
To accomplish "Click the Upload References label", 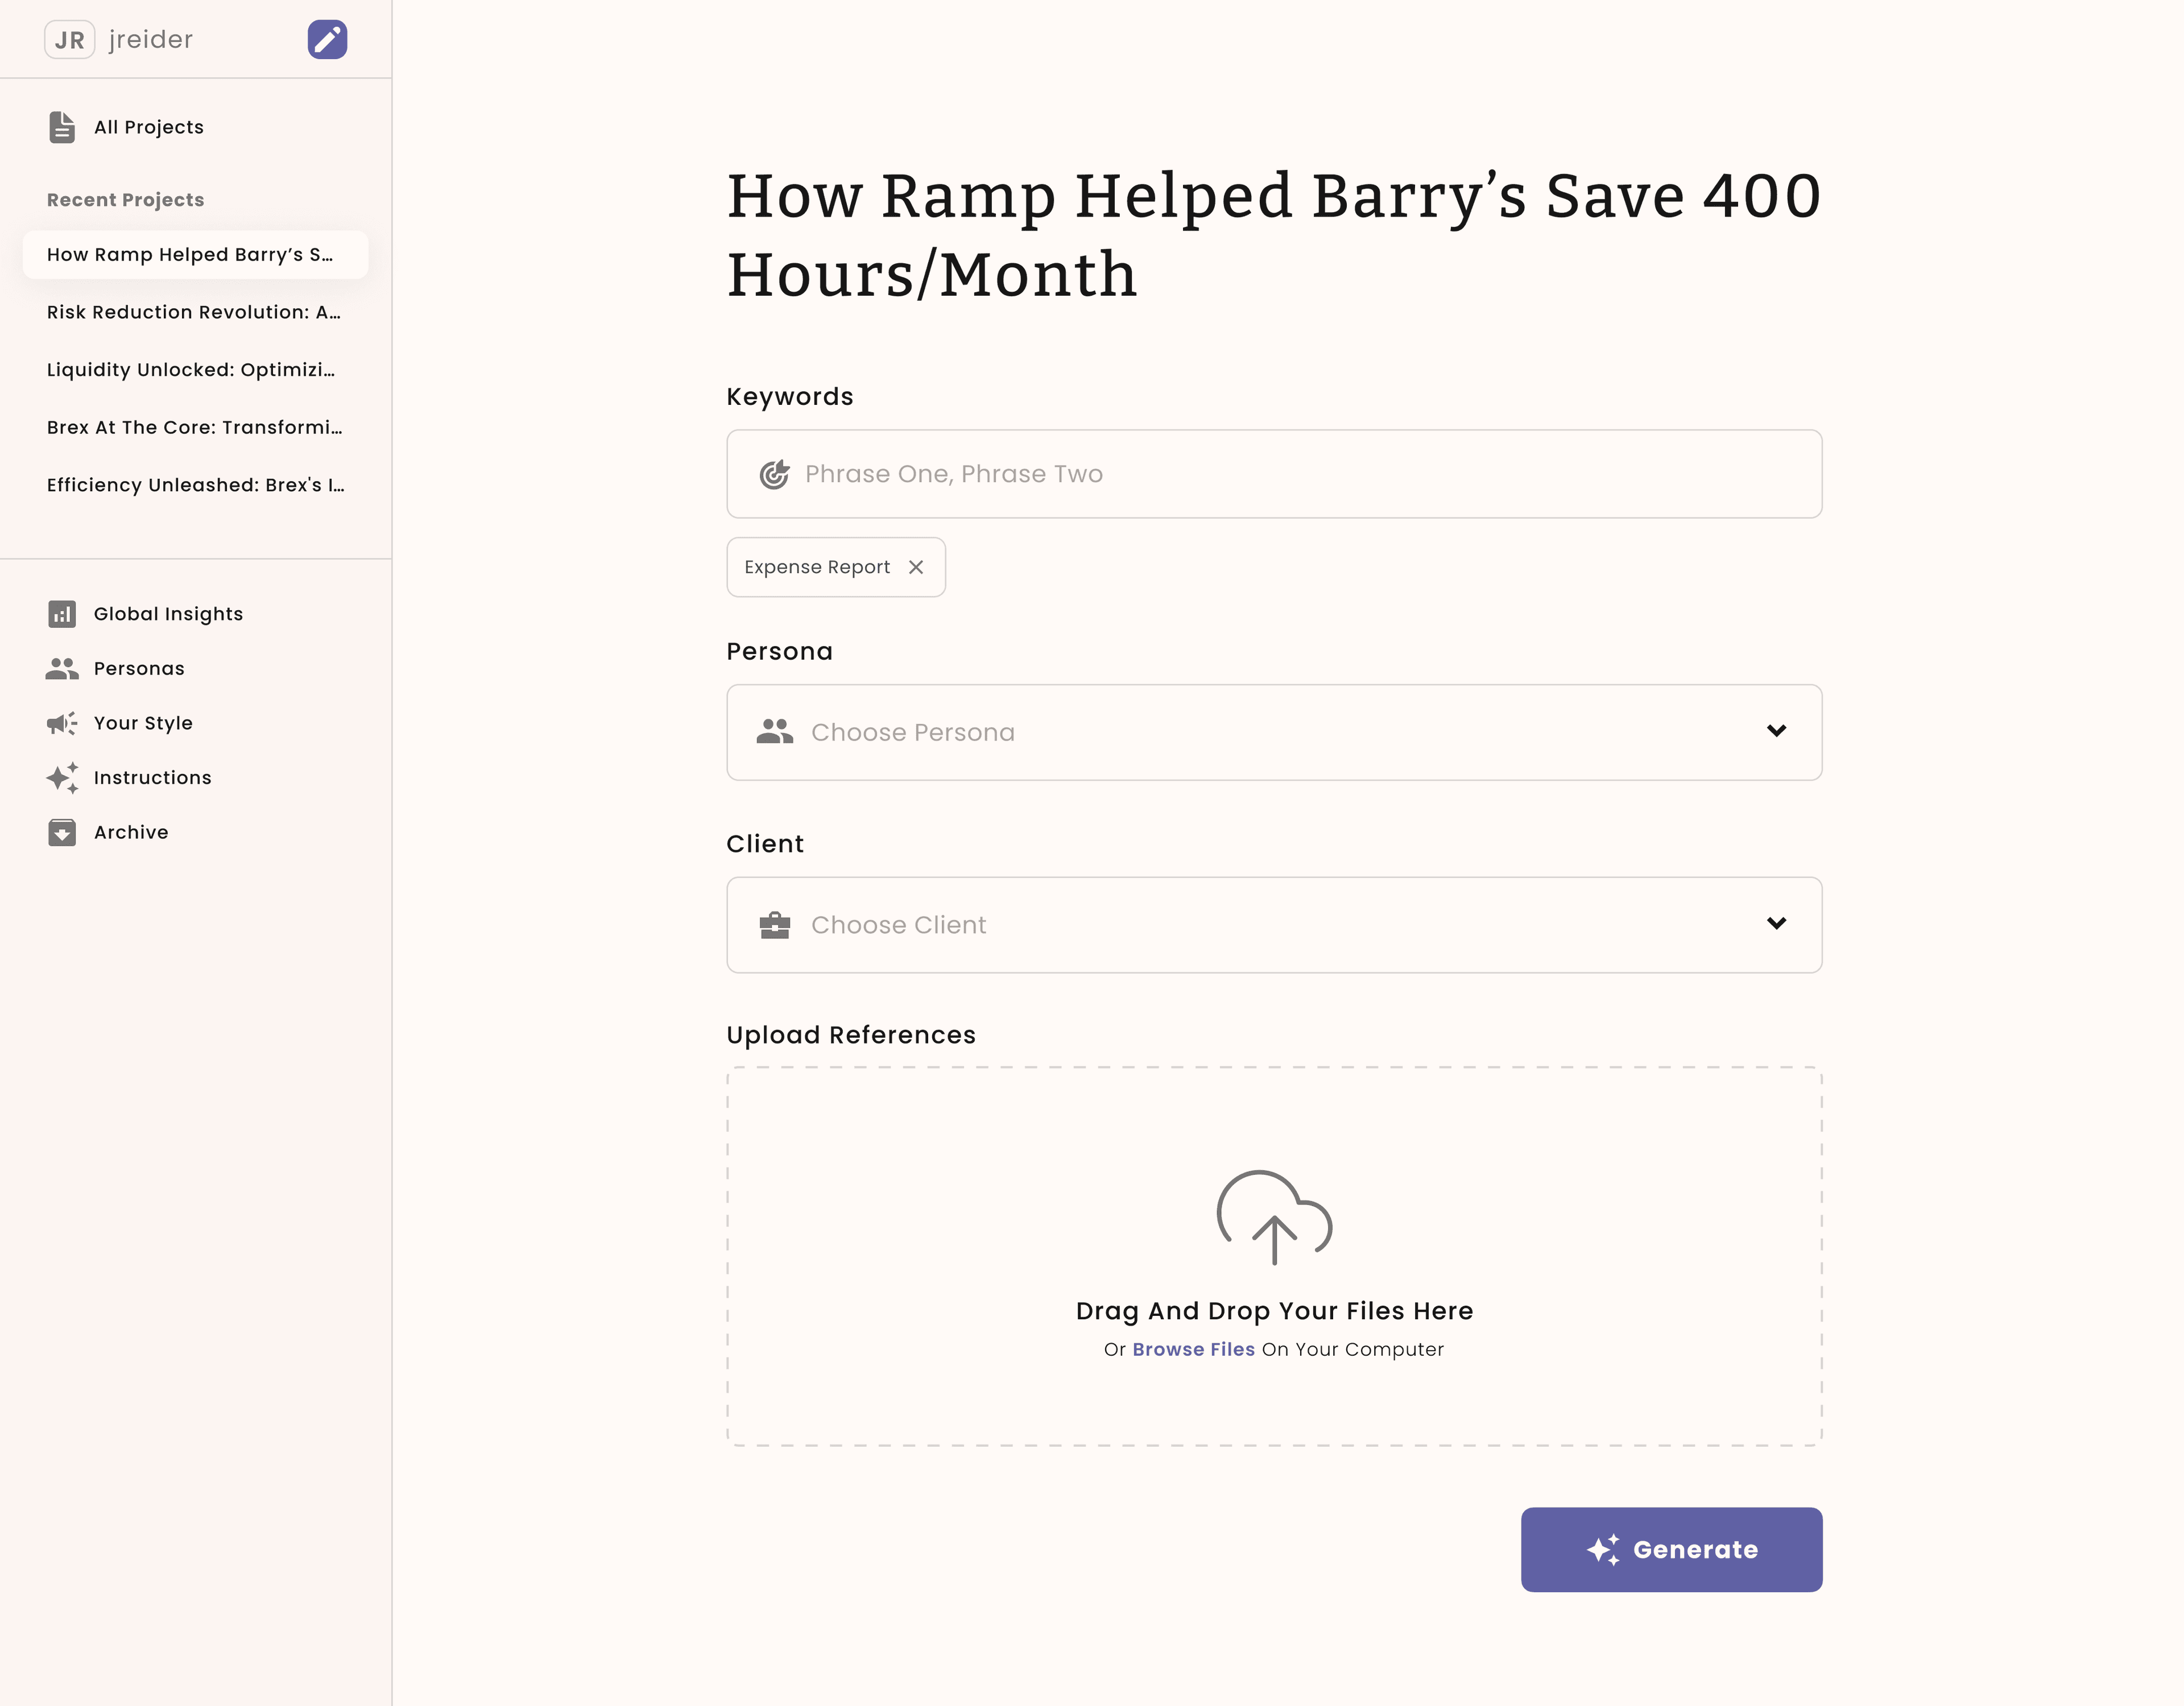I will (851, 1035).
